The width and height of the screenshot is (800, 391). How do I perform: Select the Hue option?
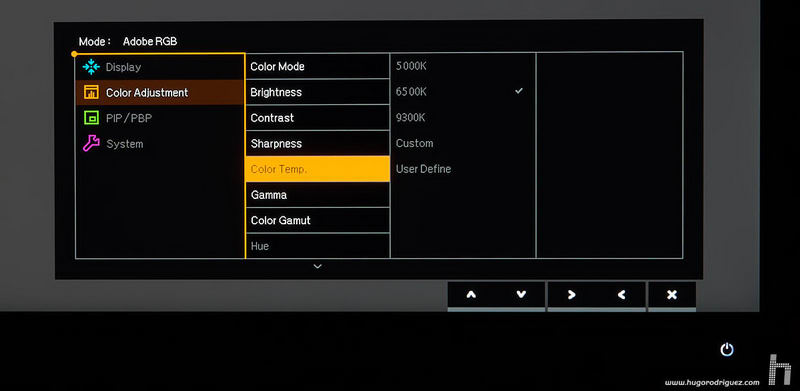coord(318,246)
